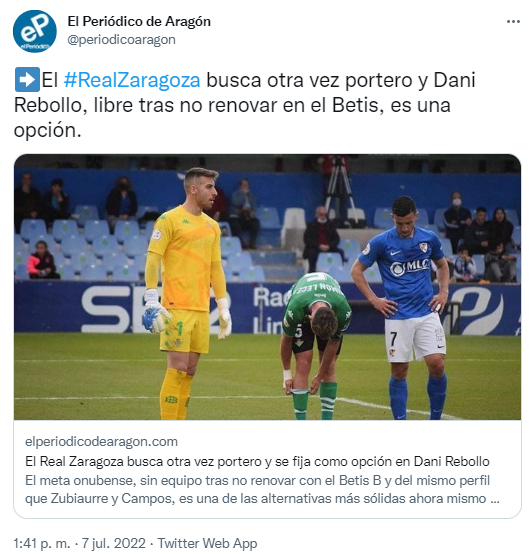The height and width of the screenshot is (554, 530).
Task: Click the word 'opción.' in tweet text
Action: [47, 130]
